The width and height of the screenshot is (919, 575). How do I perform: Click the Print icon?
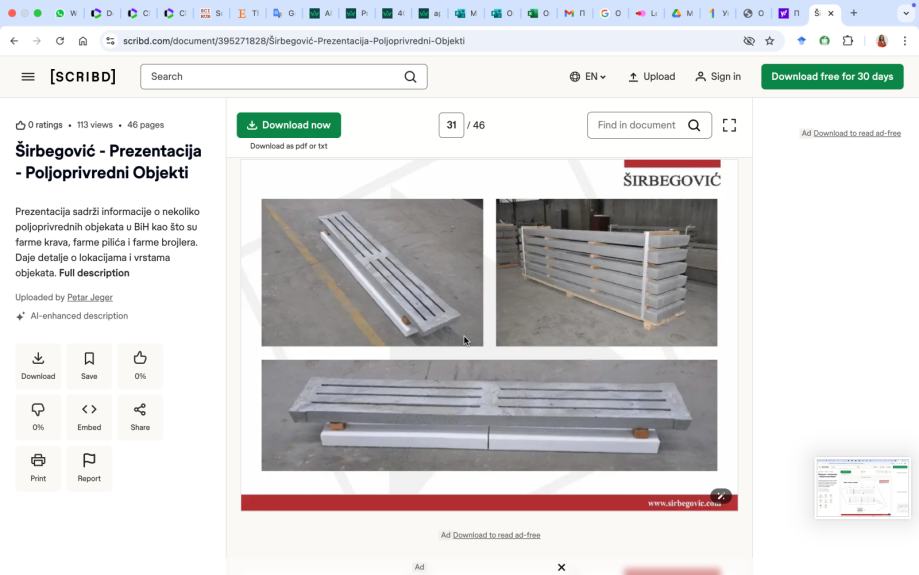[x=38, y=468]
